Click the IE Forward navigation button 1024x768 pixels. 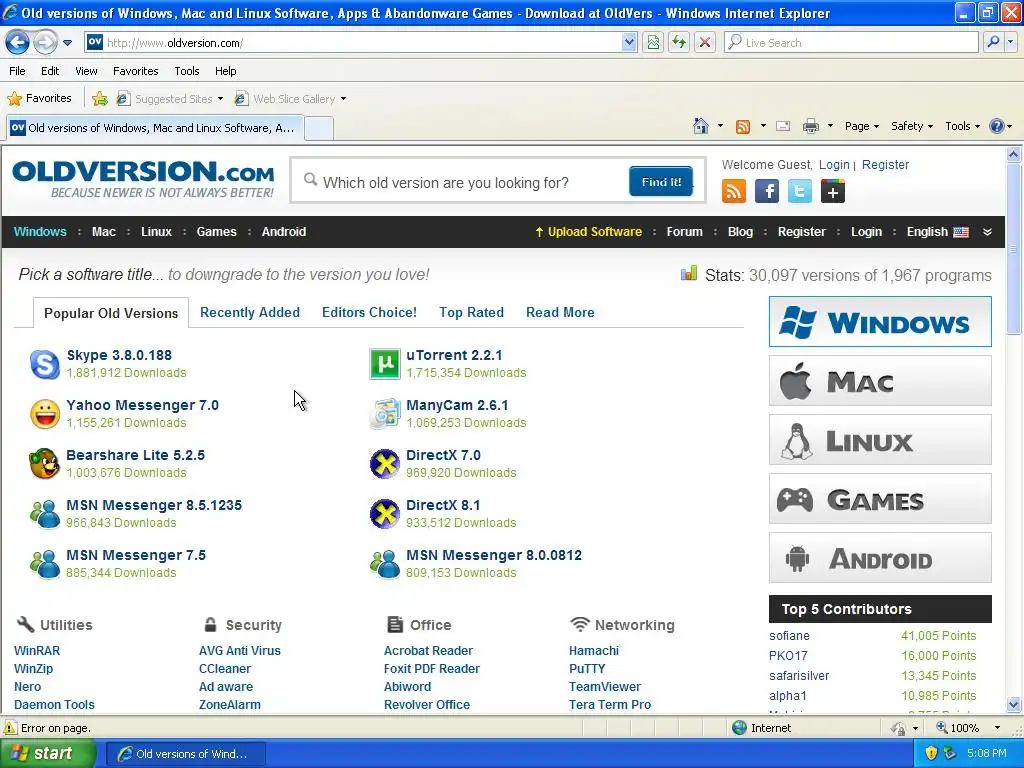(45, 43)
